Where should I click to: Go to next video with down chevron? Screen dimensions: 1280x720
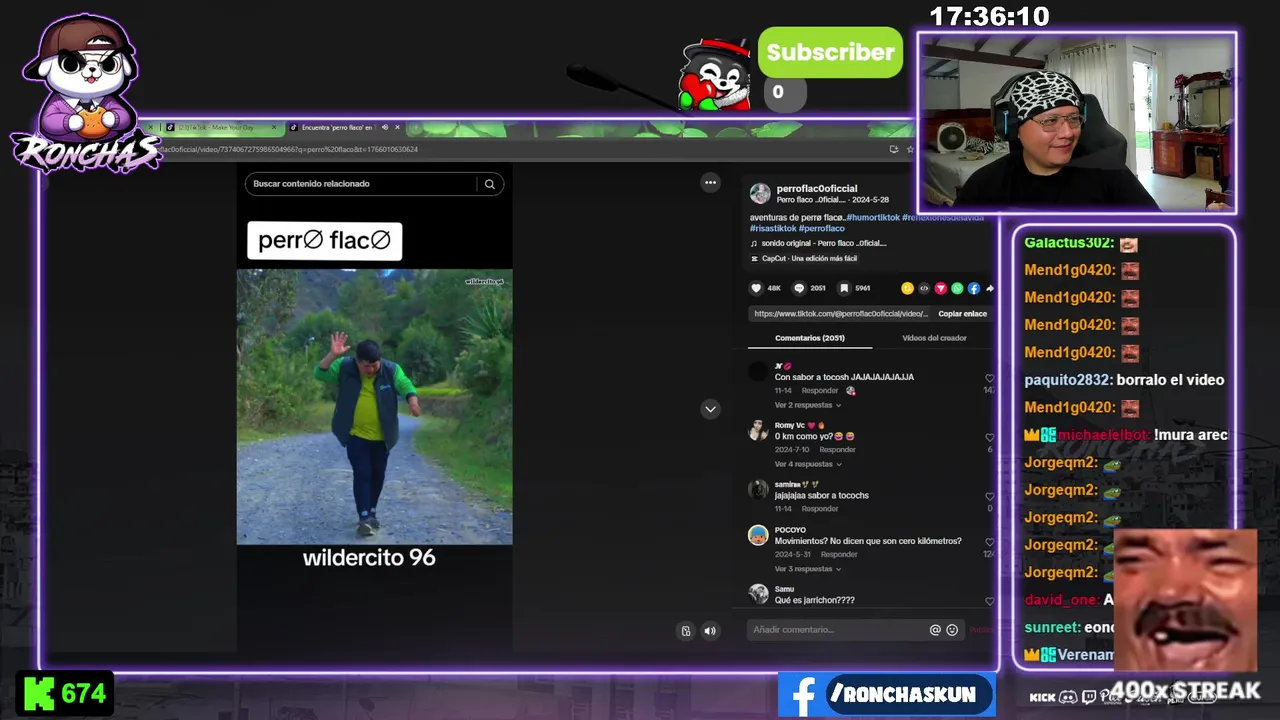(x=710, y=409)
